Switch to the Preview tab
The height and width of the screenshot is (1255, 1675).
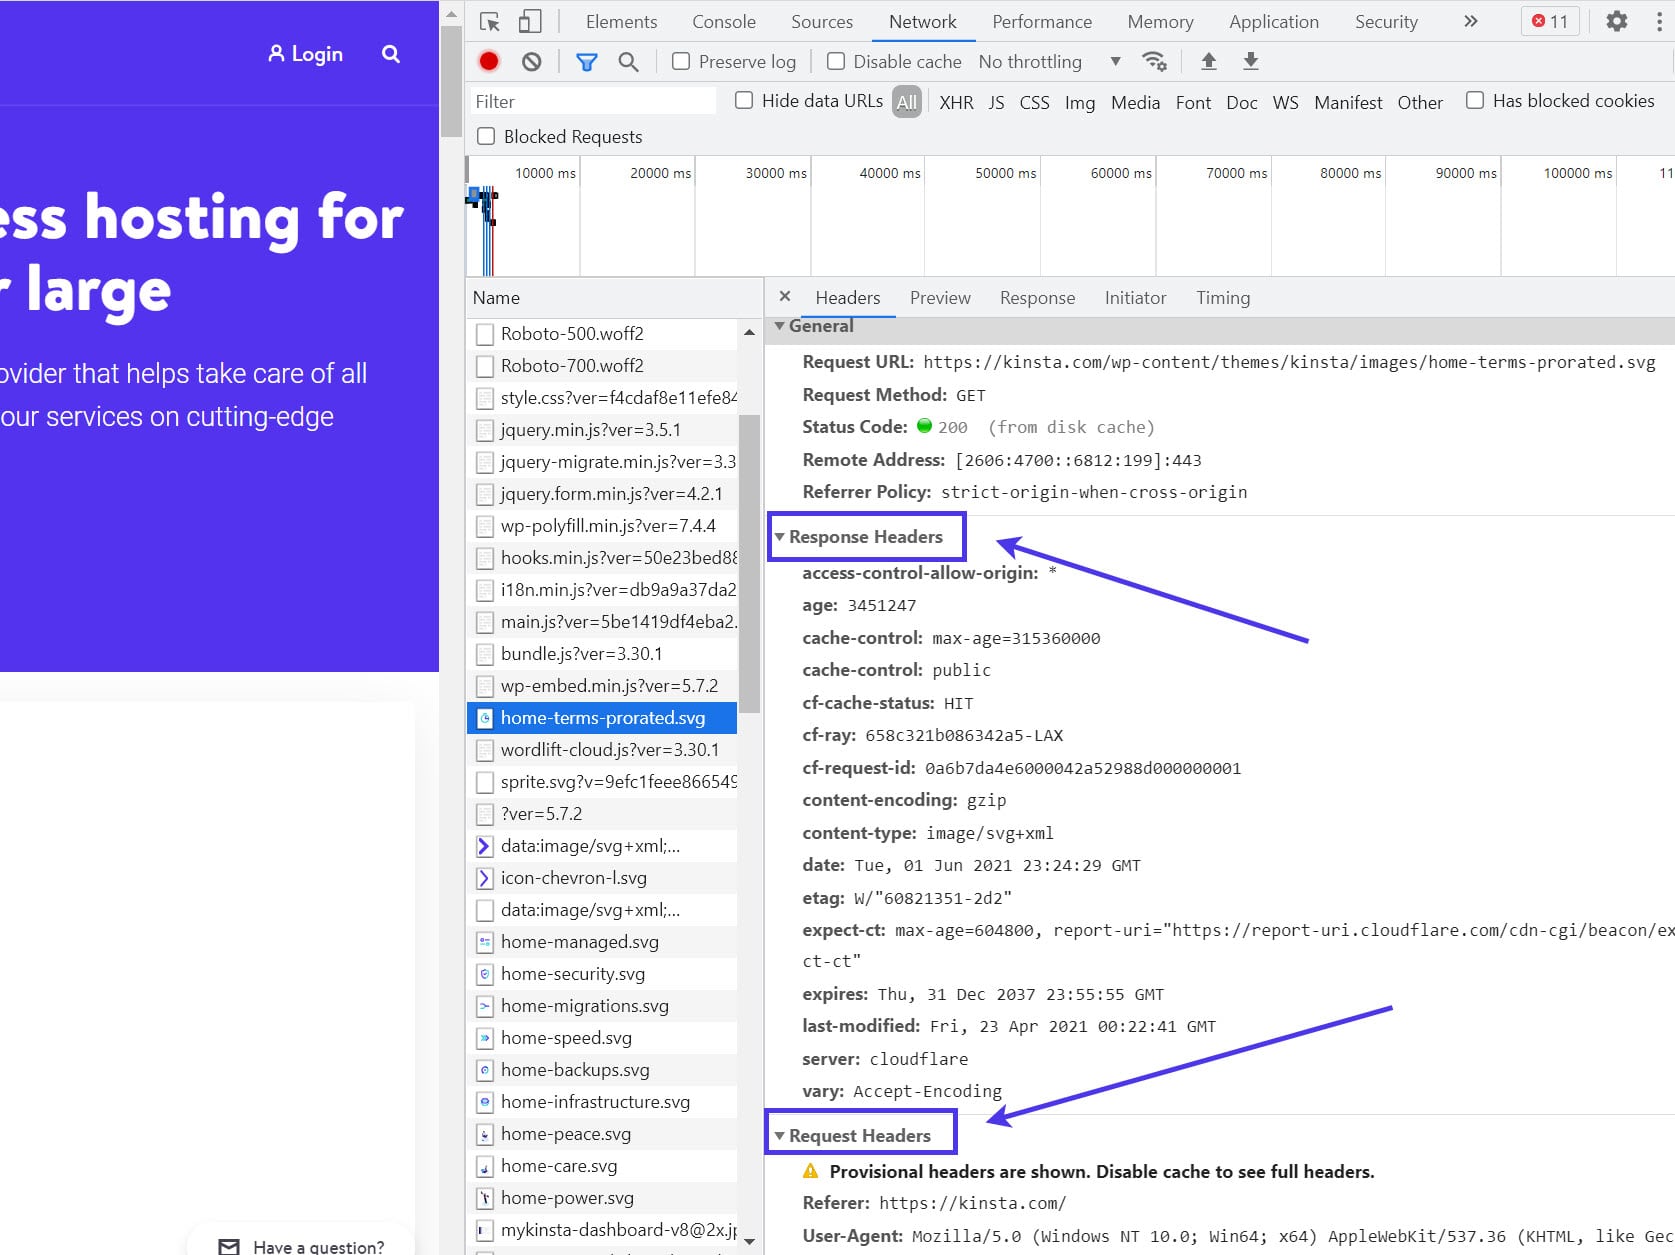(x=939, y=297)
